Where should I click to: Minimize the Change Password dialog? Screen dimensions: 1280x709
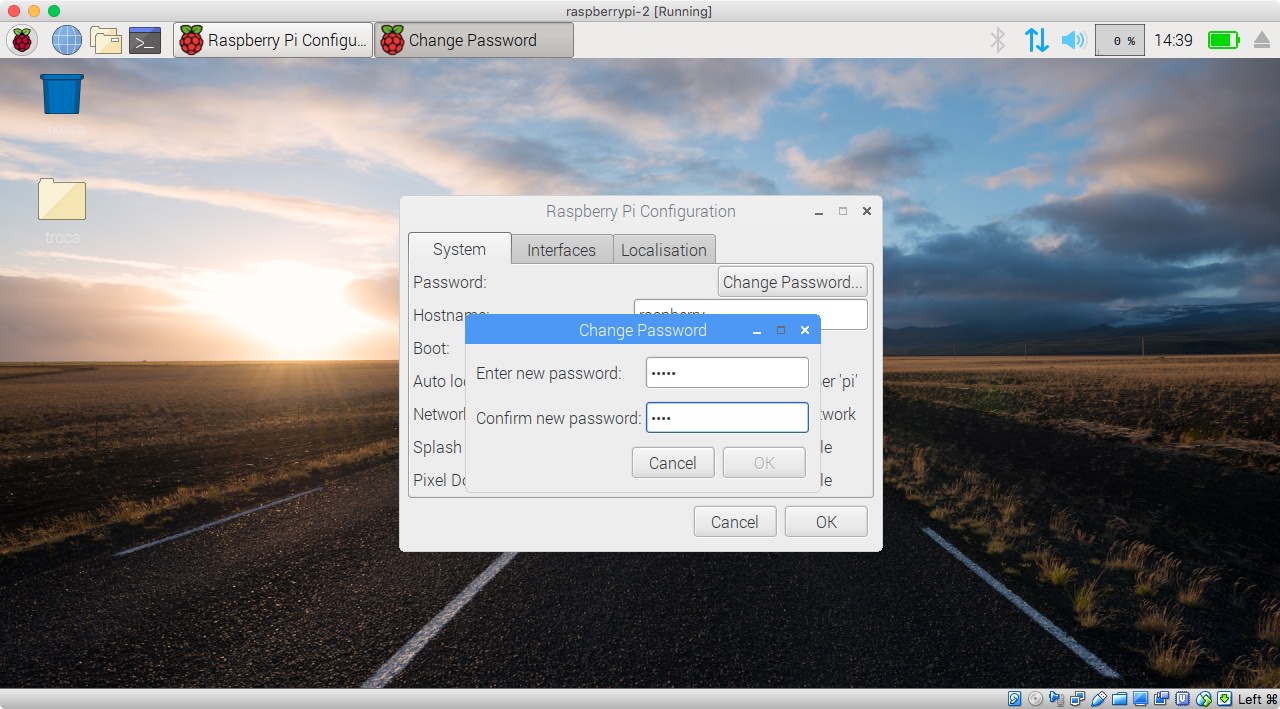pos(758,330)
